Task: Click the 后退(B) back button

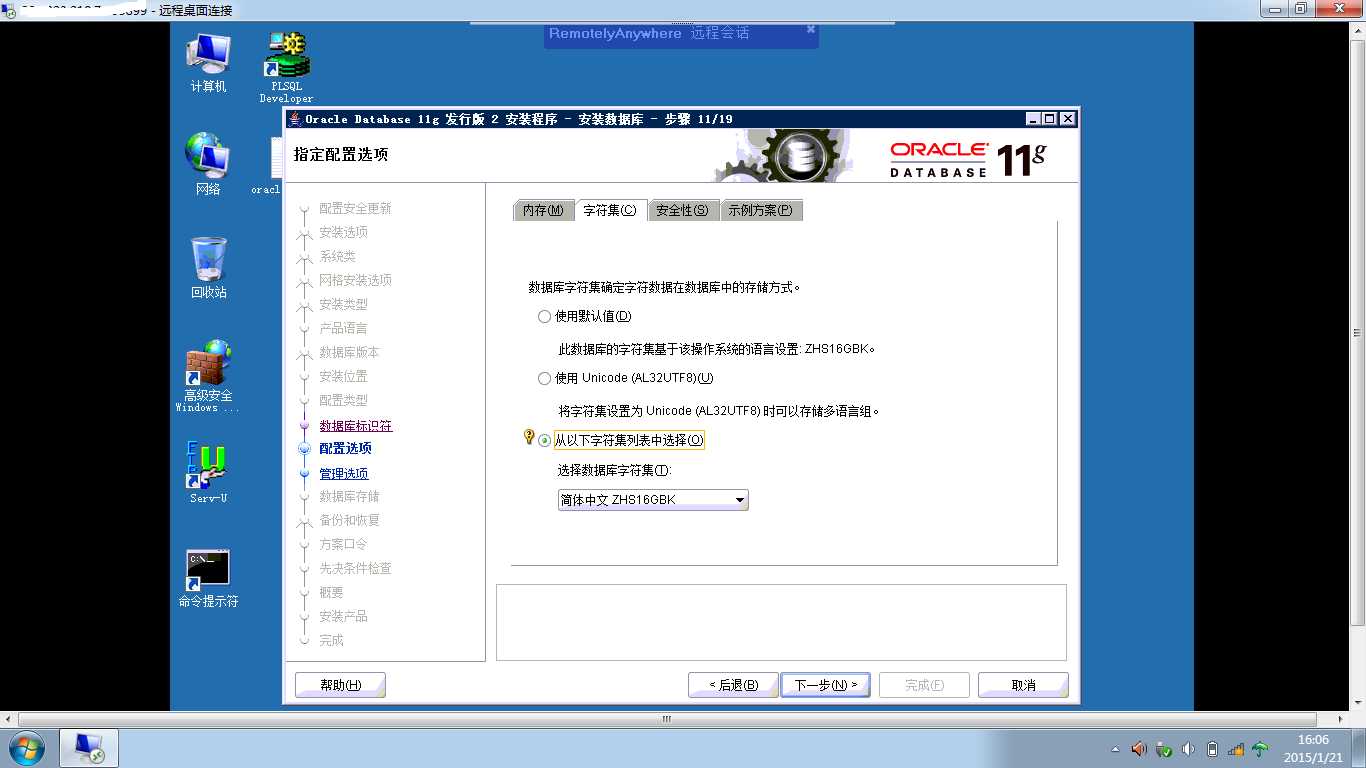Action: [733, 685]
